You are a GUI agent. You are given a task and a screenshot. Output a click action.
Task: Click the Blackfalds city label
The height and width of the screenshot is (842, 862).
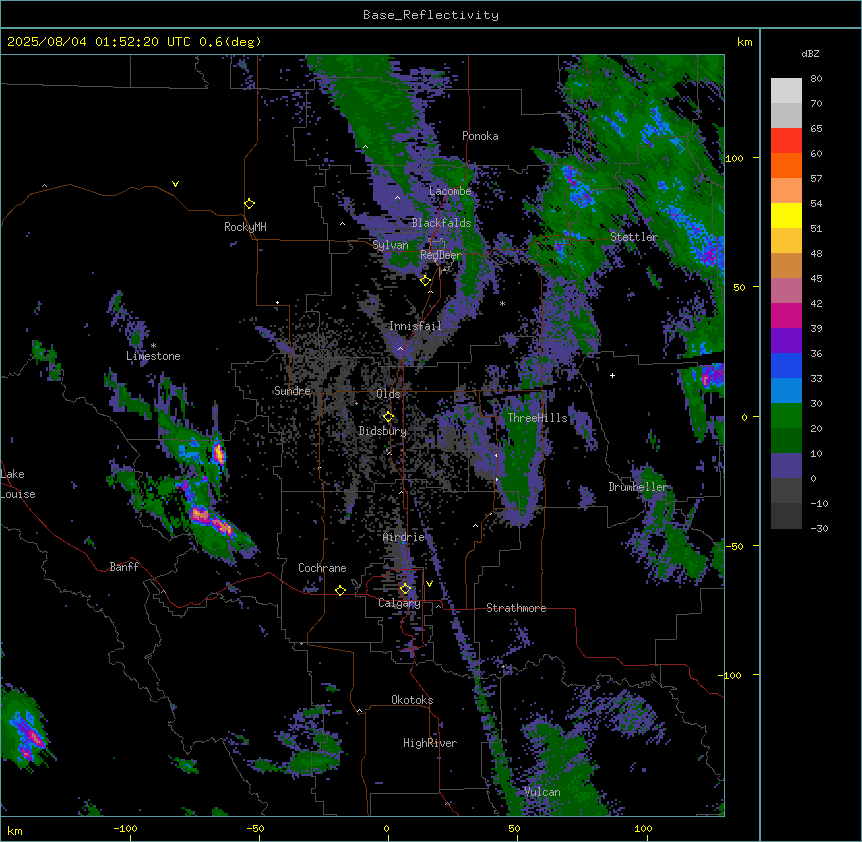coord(441,223)
